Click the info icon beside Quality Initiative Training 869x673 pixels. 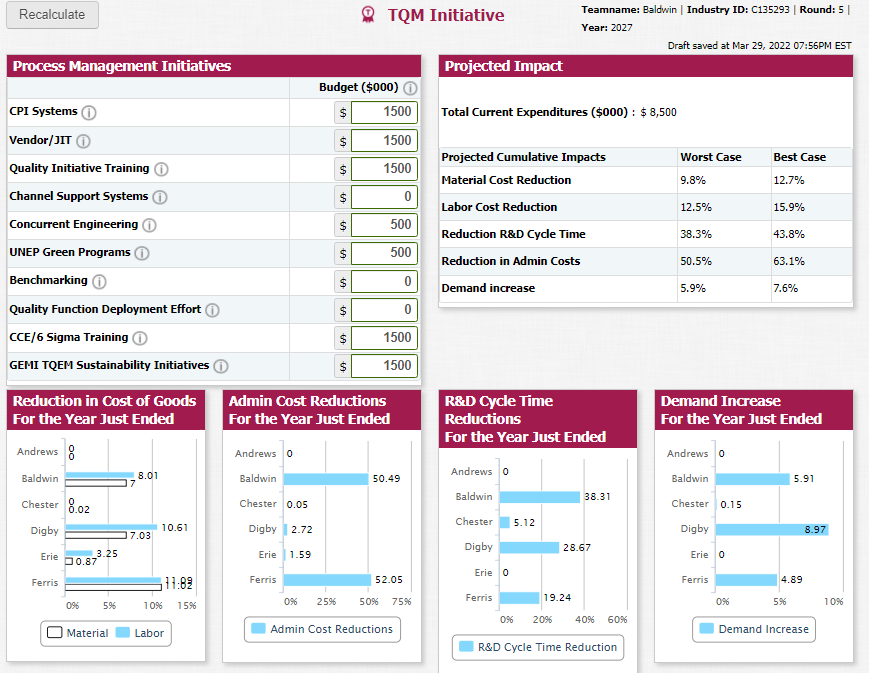click(x=161, y=169)
